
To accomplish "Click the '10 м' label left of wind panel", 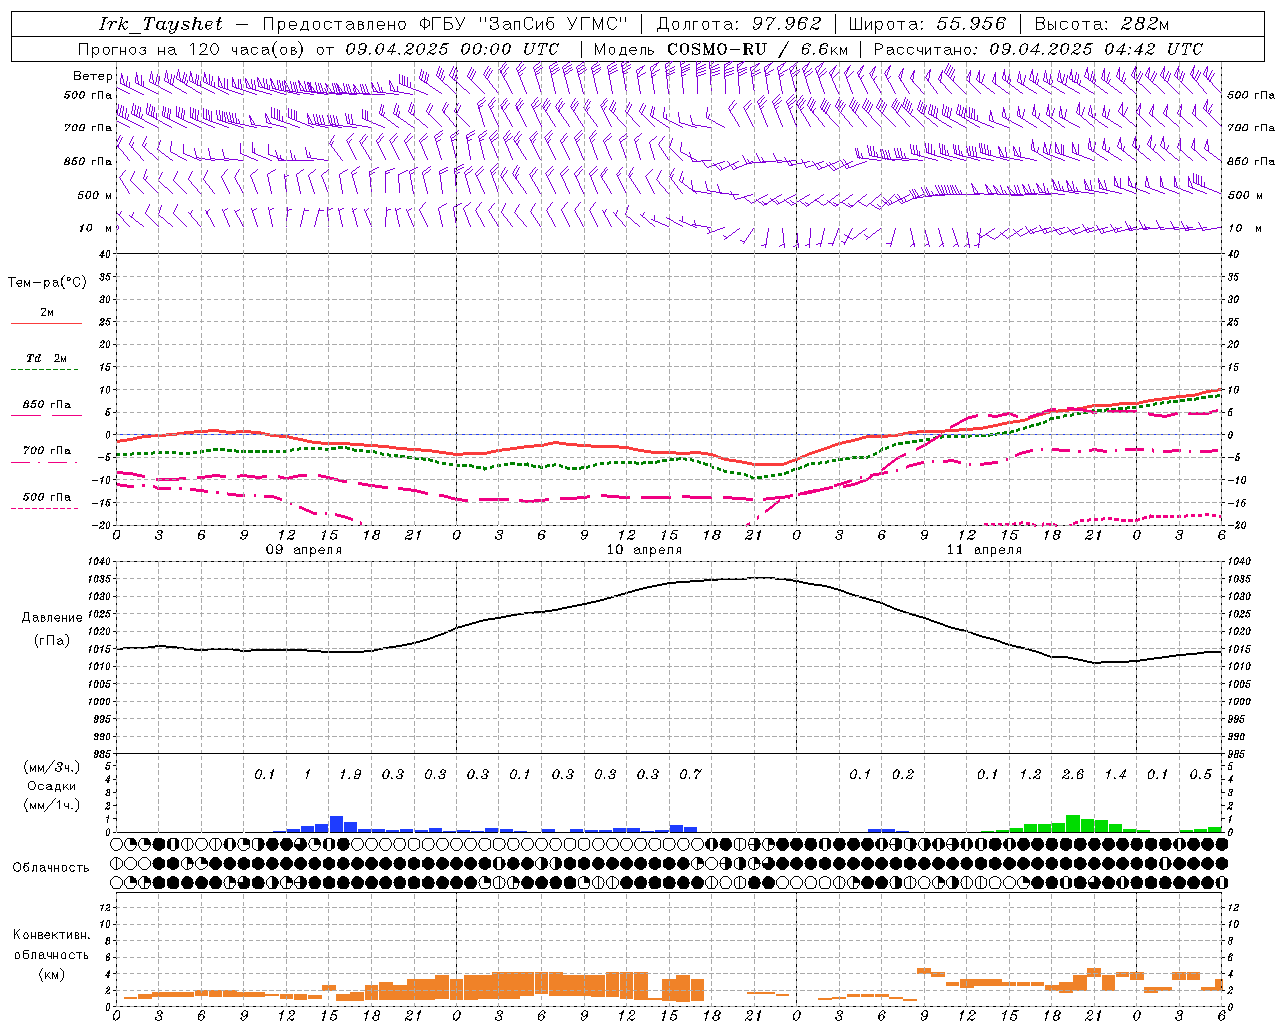I will (97, 228).
